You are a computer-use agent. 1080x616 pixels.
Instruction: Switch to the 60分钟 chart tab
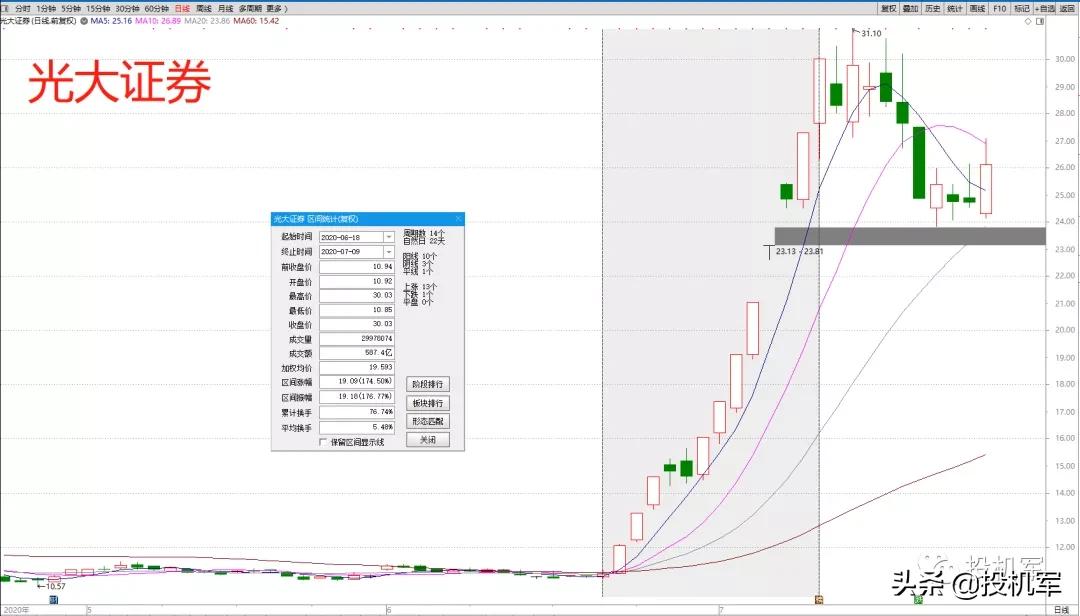pyautogui.click(x=156, y=8)
